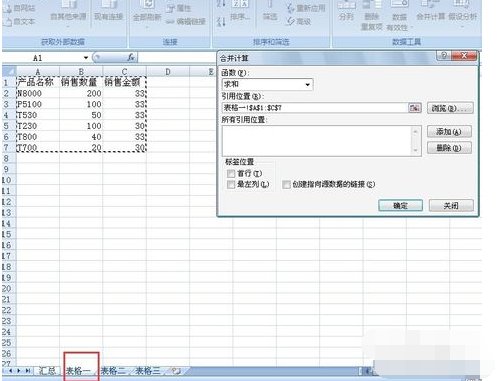Click cell containing T800
Viewport: 498px width, 381px height.
coord(38,137)
